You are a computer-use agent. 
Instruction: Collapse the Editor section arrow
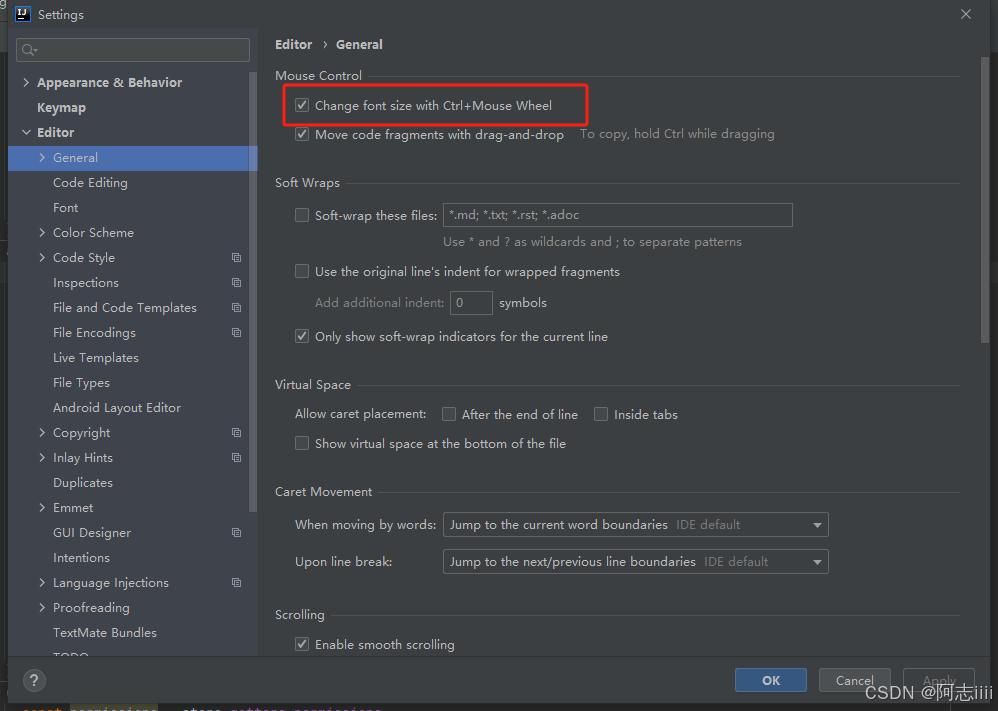[26, 132]
